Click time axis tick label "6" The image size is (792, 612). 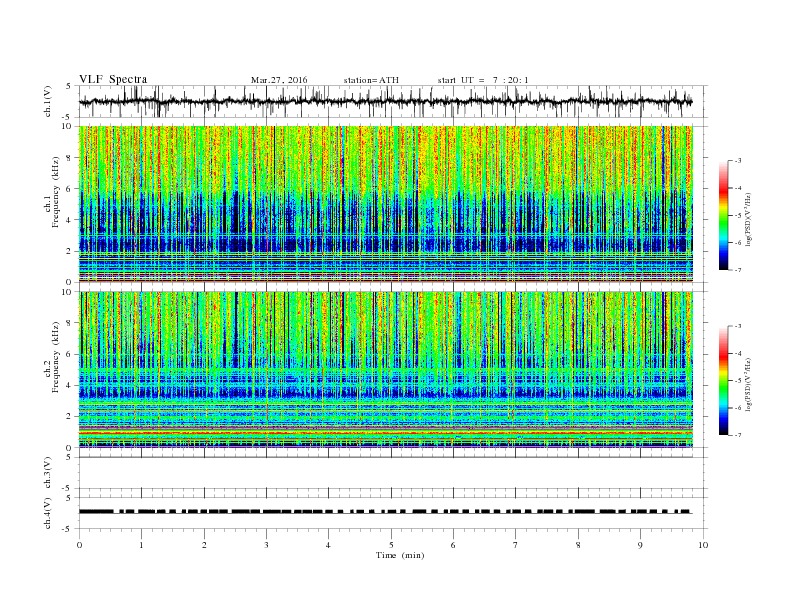(453, 545)
